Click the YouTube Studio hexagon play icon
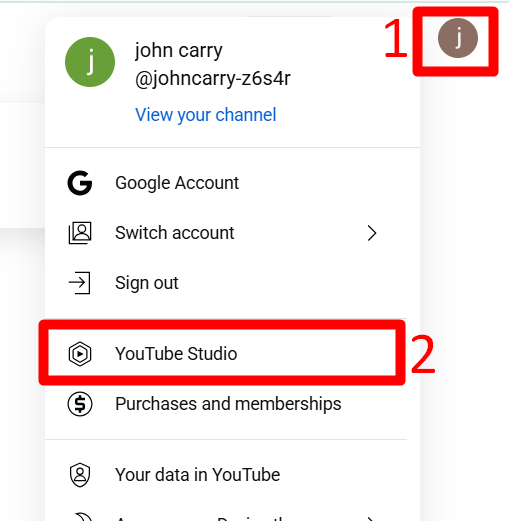 [x=80, y=354]
